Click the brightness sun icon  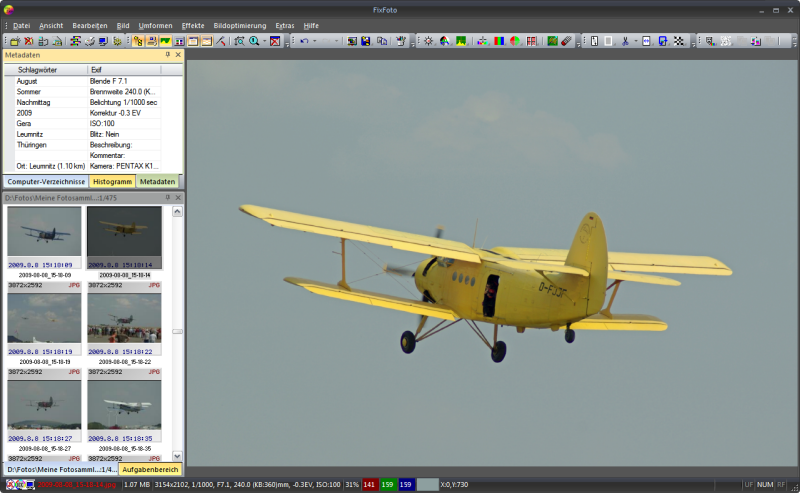click(429, 41)
